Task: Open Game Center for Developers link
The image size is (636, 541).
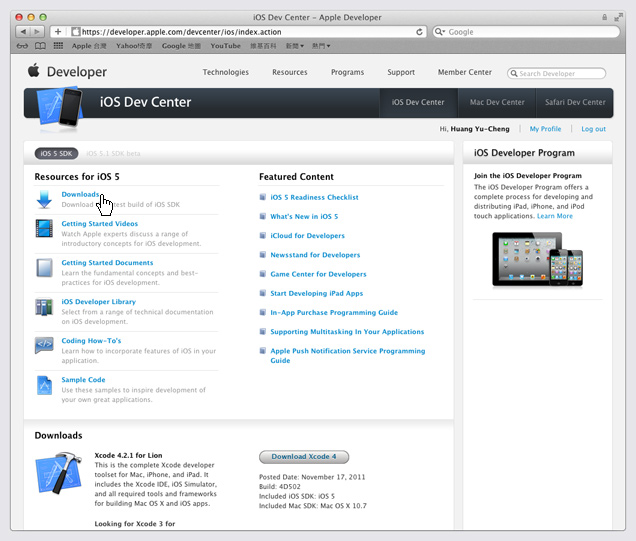Action: (x=318, y=274)
